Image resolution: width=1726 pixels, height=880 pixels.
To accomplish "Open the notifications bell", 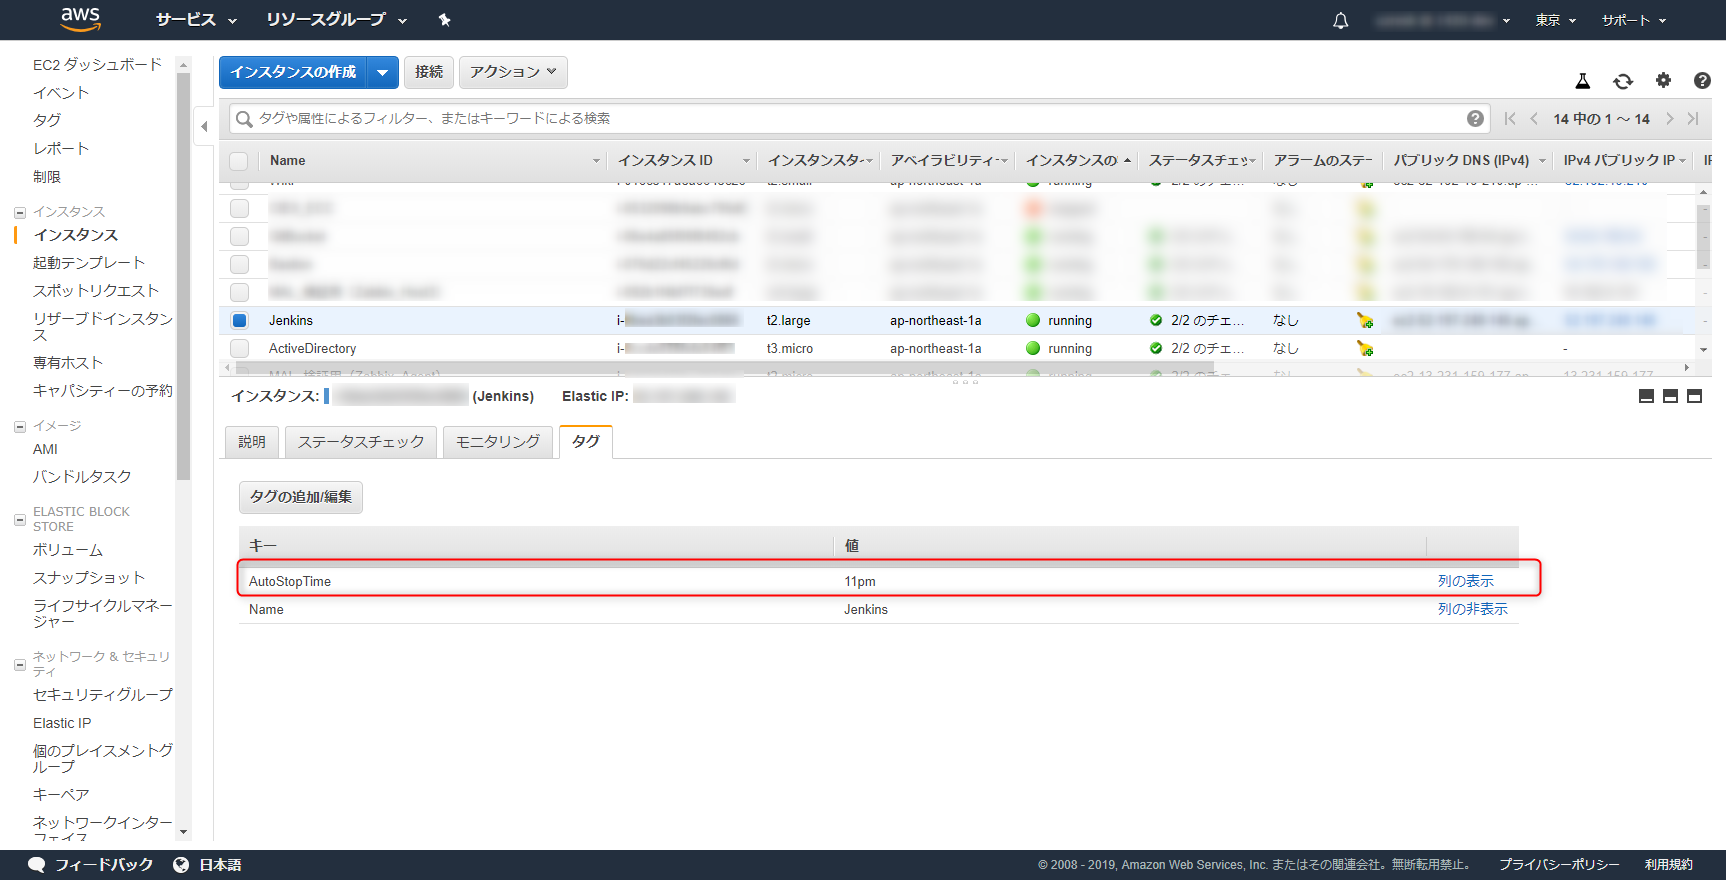I will pos(1341,20).
